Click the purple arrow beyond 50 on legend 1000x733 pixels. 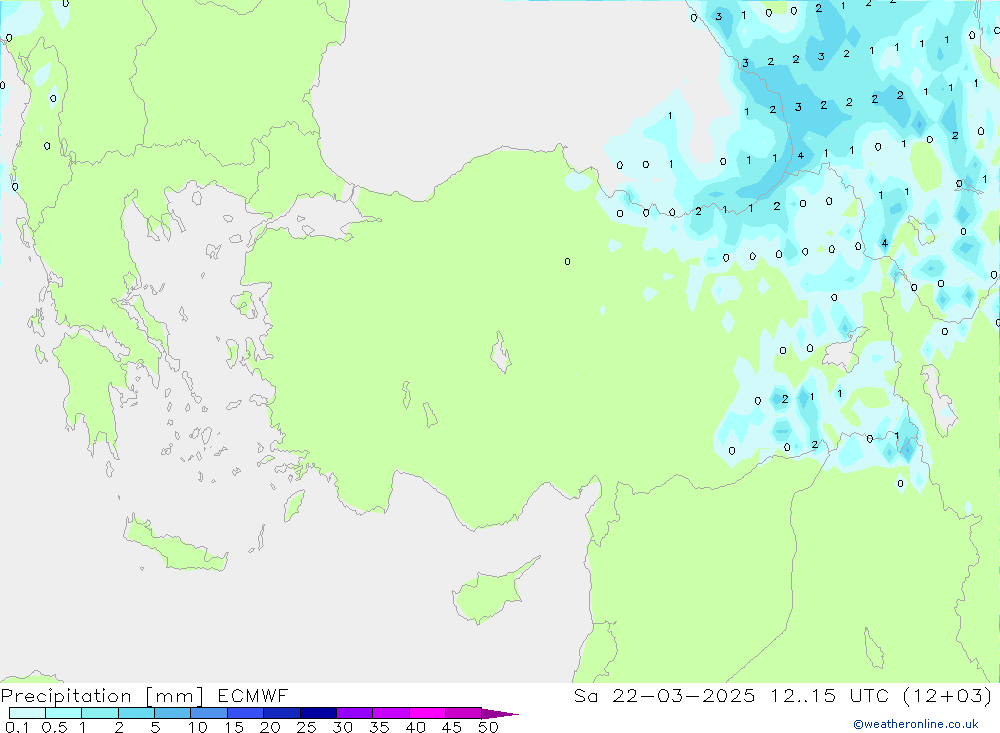click(x=500, y=713)
